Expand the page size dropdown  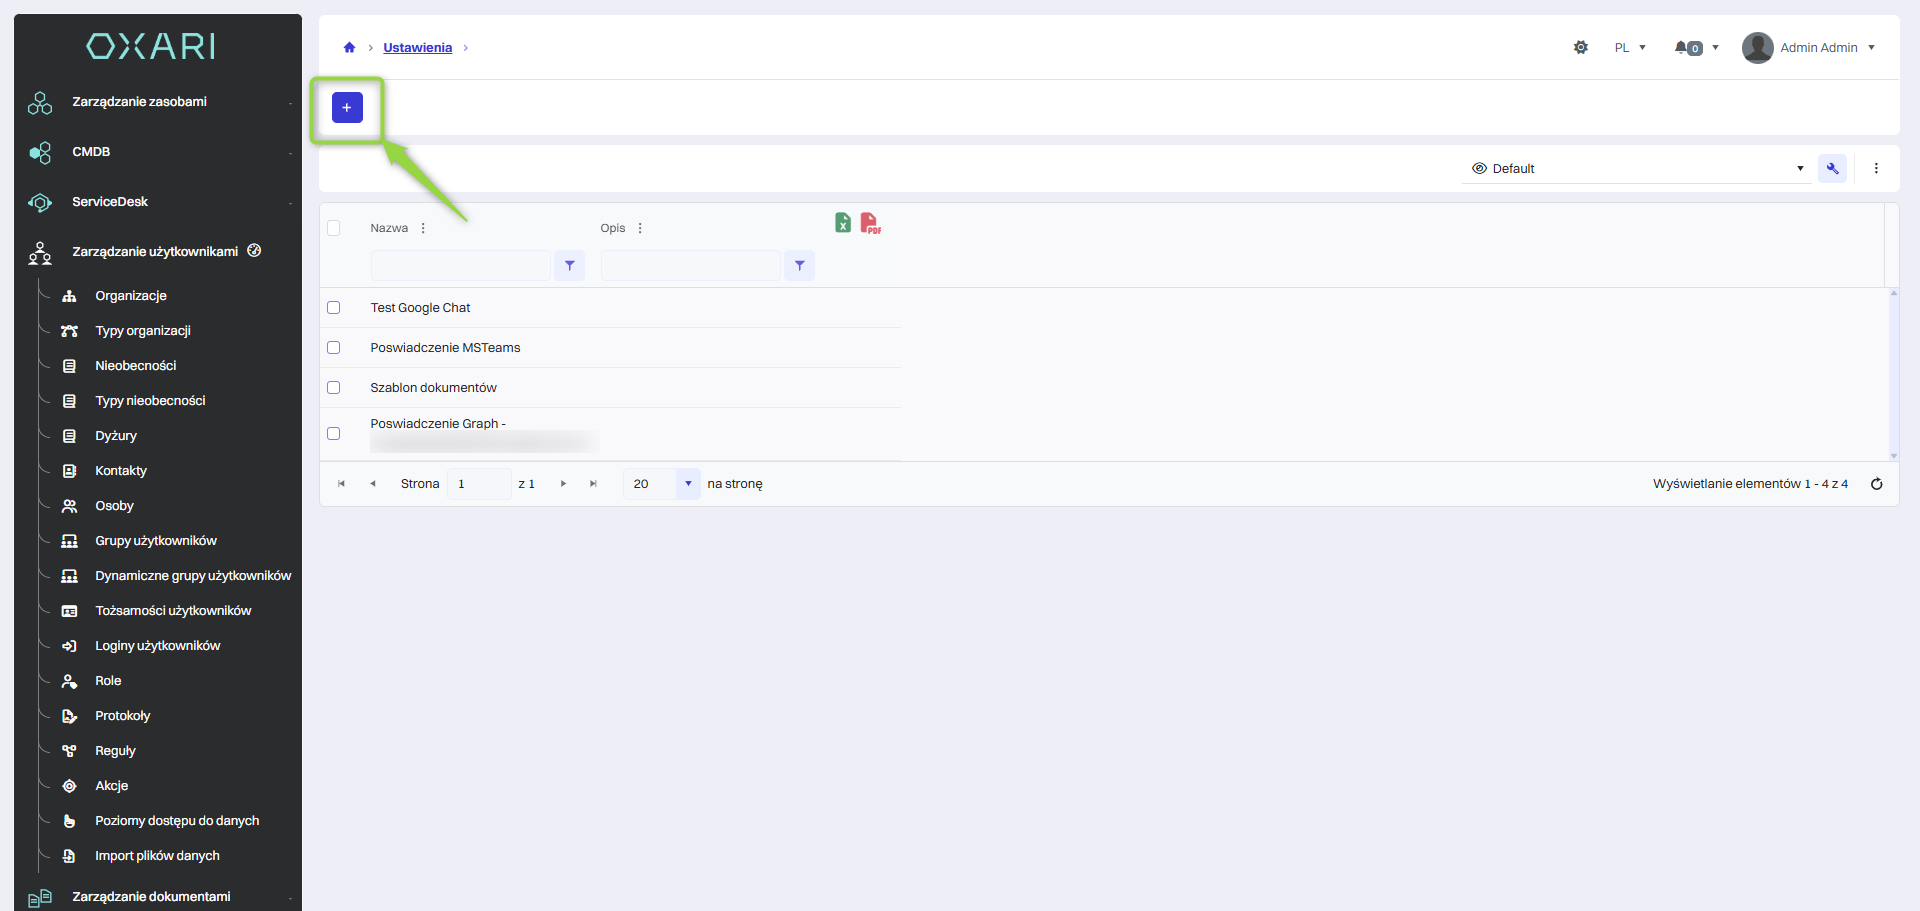(688, 484)
